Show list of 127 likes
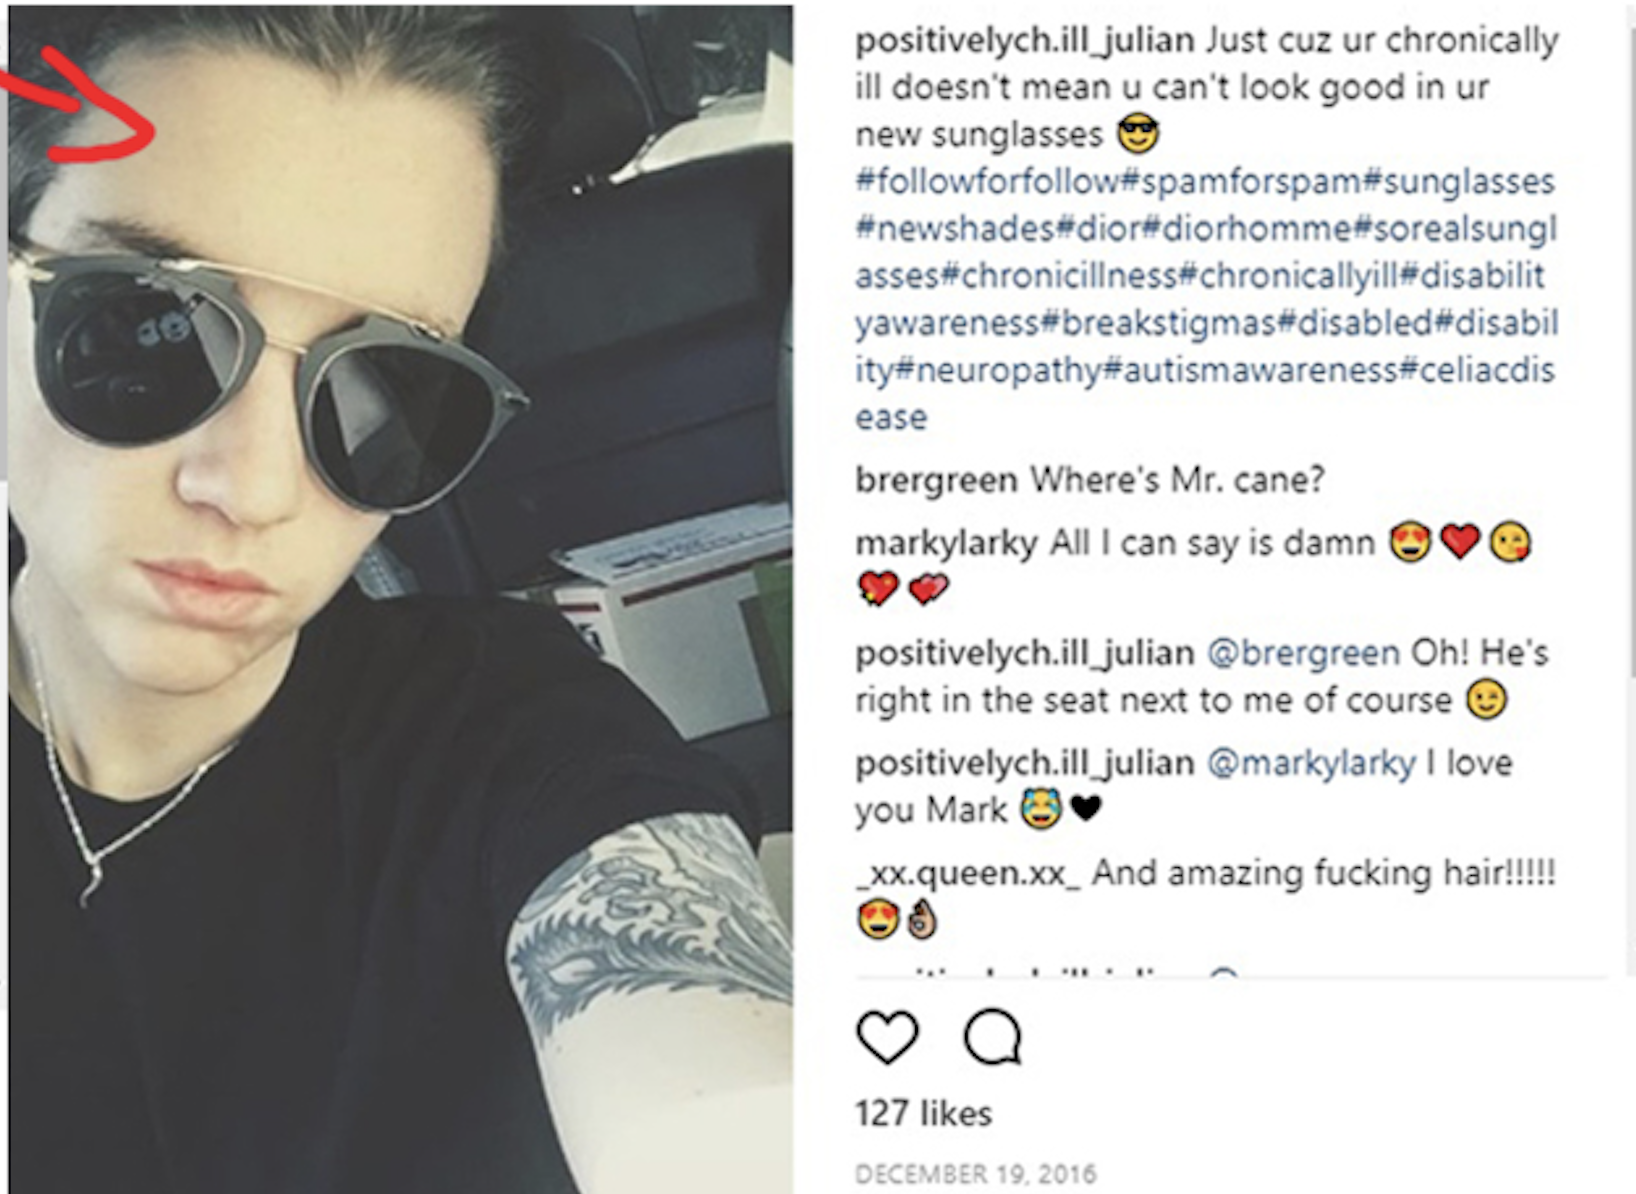The image size is (1636, 1194). click(x=923, y=1113)
